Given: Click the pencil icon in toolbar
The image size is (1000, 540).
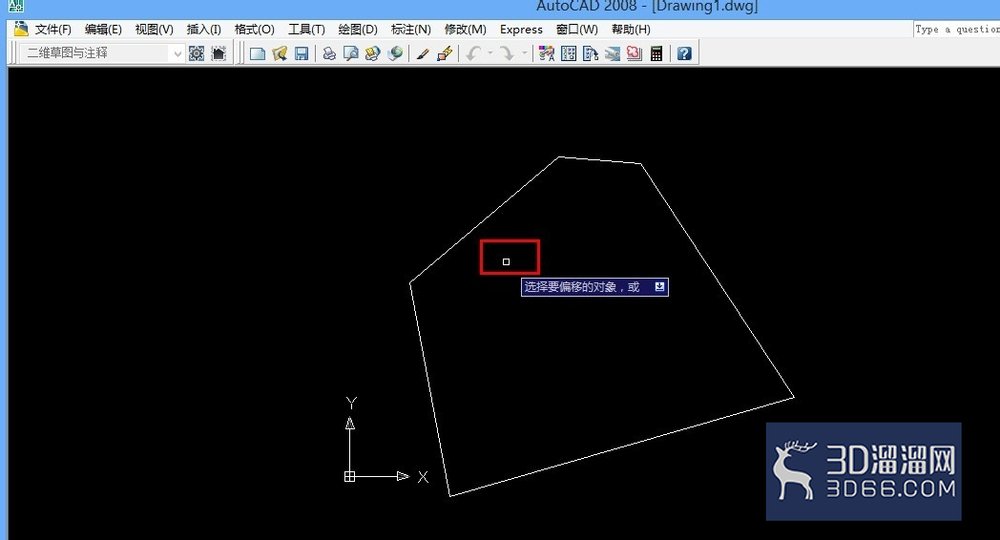Looking at the screenshot, I should 422,54.
